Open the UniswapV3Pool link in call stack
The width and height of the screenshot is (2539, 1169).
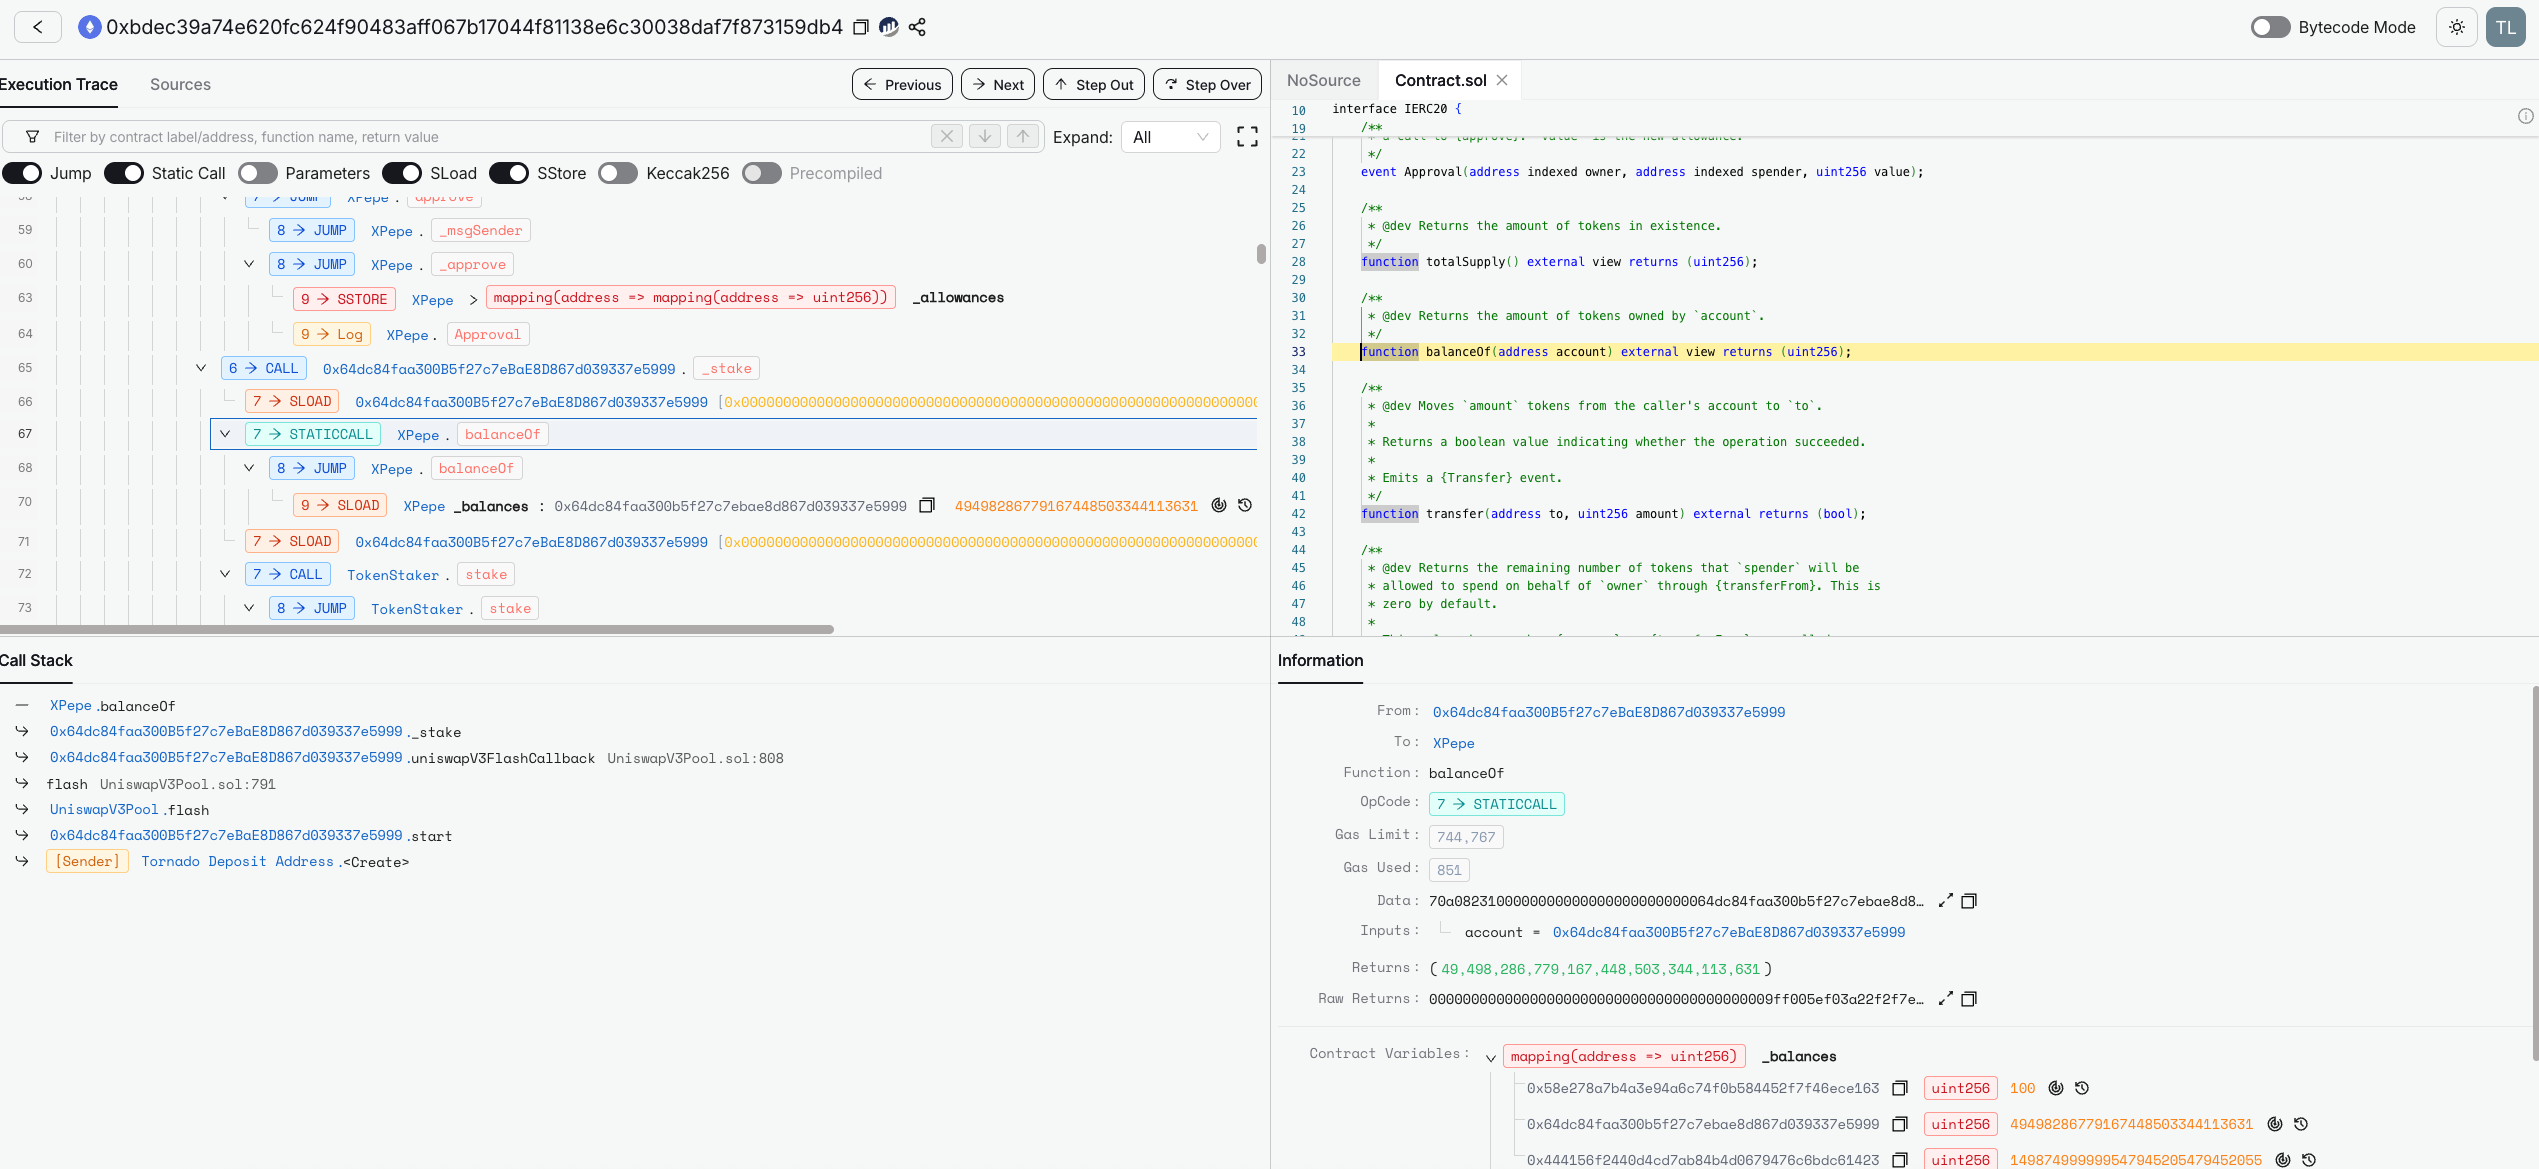pos(104,810)
